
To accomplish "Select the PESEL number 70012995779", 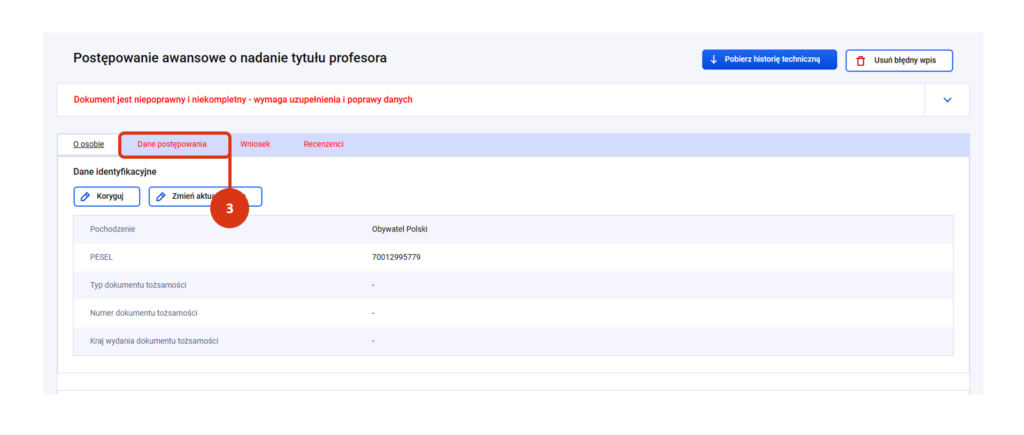I will click(x=396, y=257).
